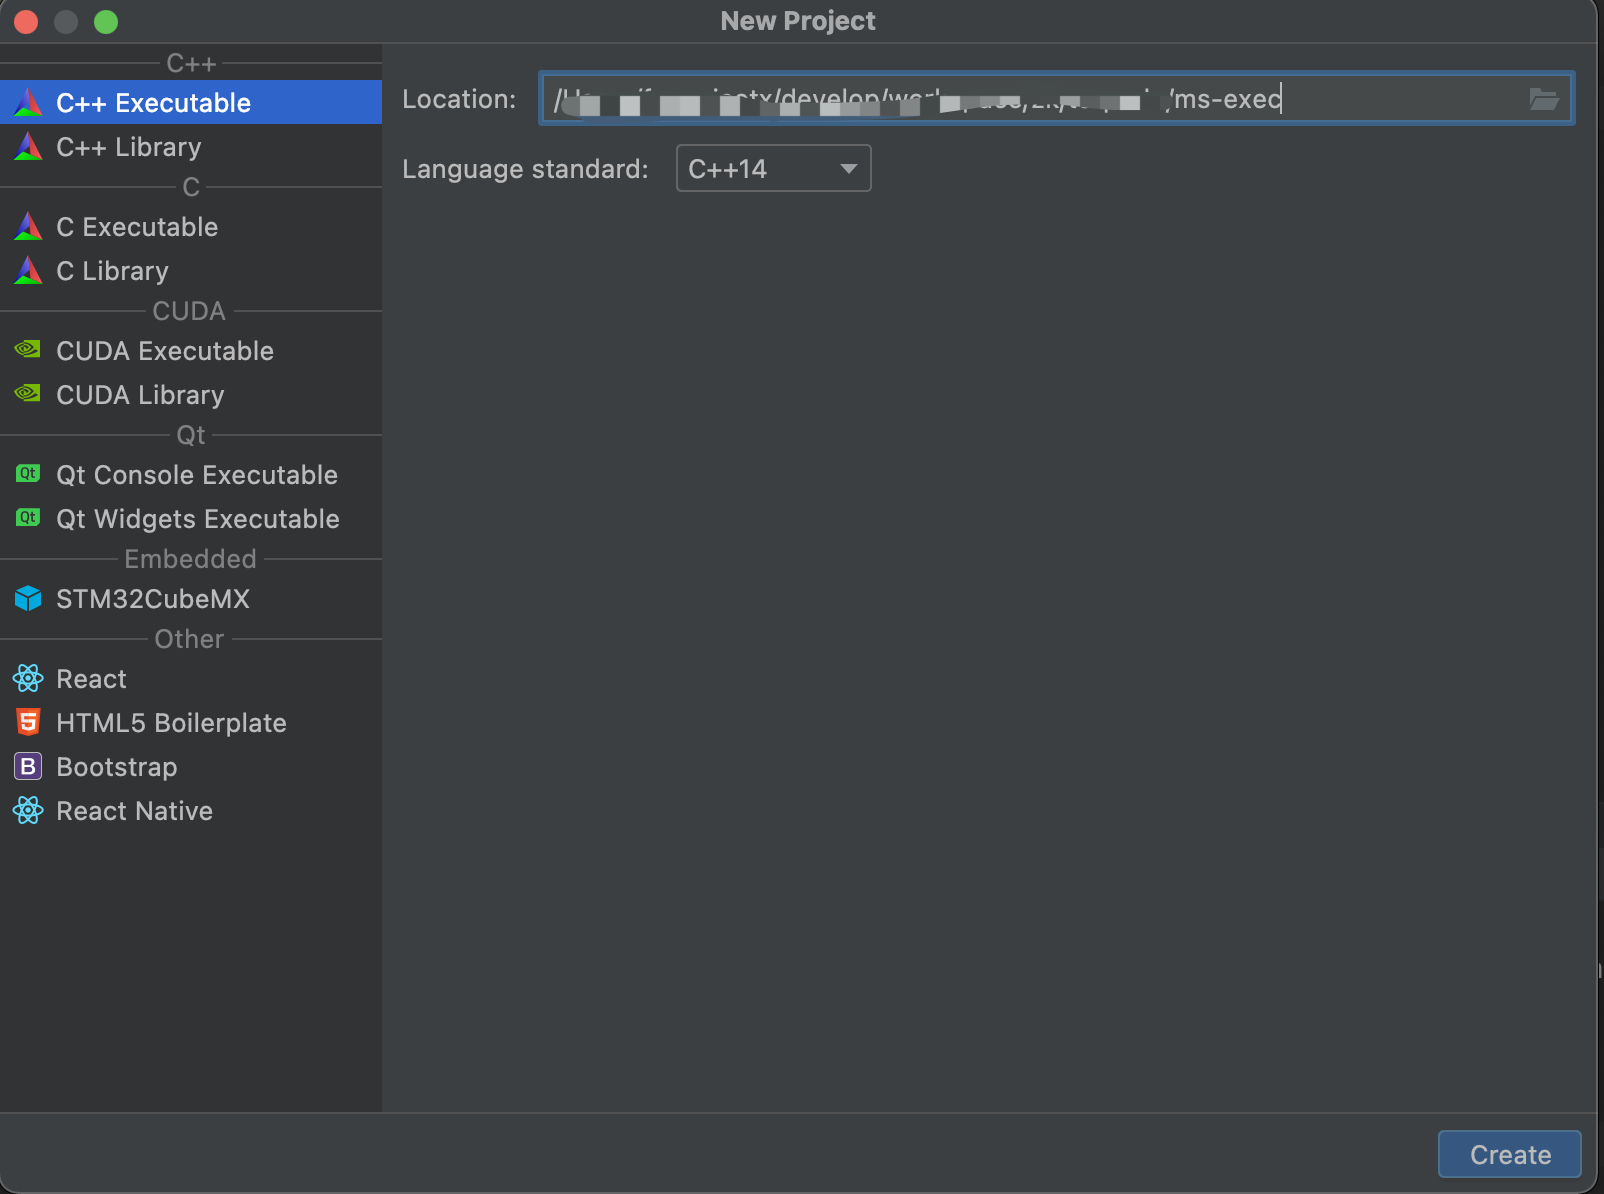The width and height of the screenshot is (1604, 1194).
Task: Click the React atom icon
Action: click(28, 678)
